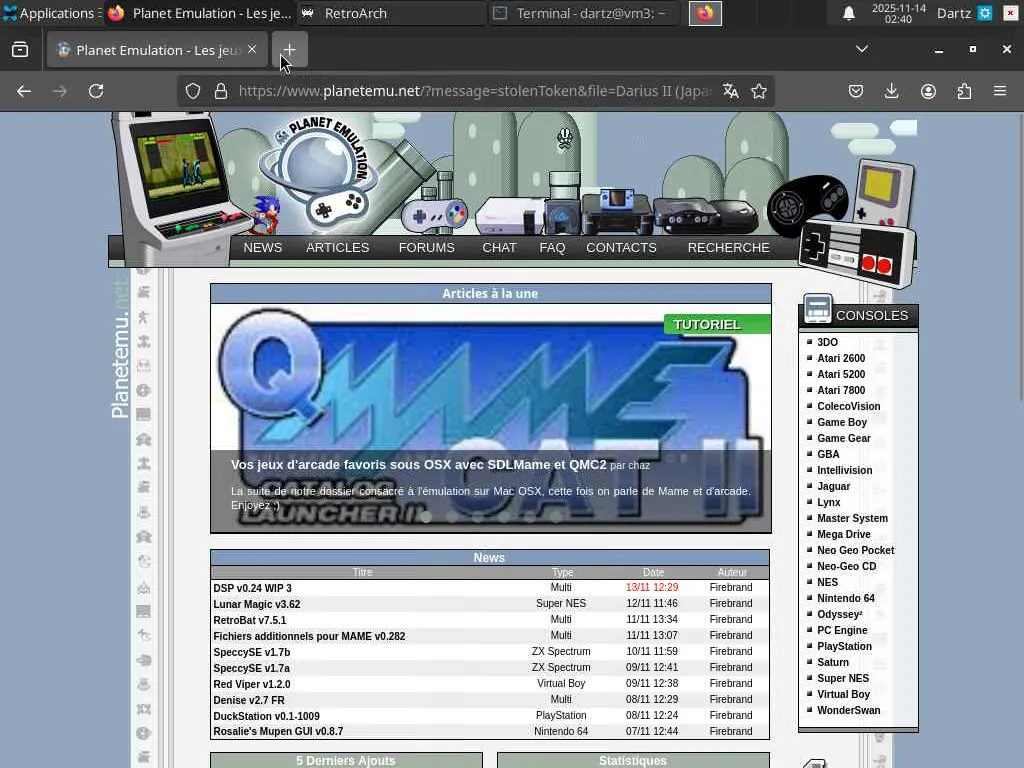Show site security info via padlock icon
This screenshot has width=1024, height=768.
click(221, 91)
